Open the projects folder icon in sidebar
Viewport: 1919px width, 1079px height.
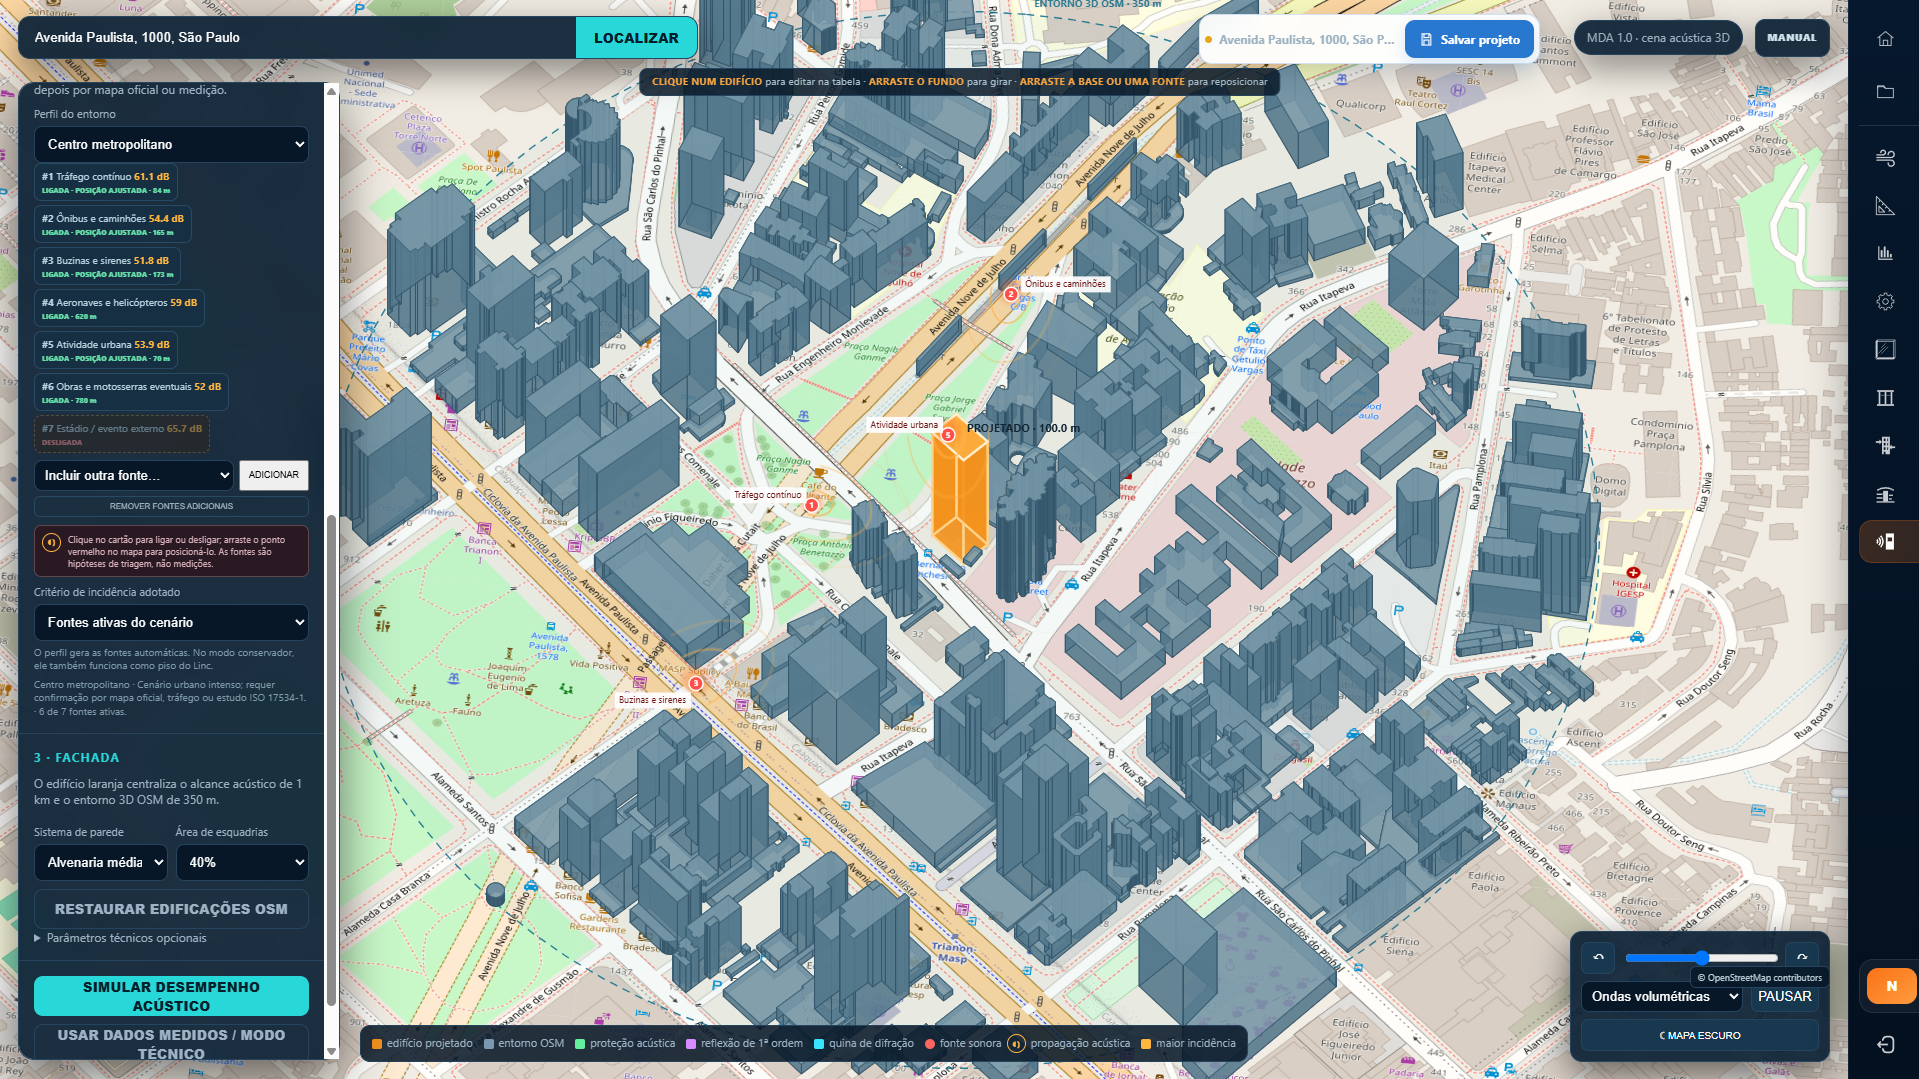1885,92
